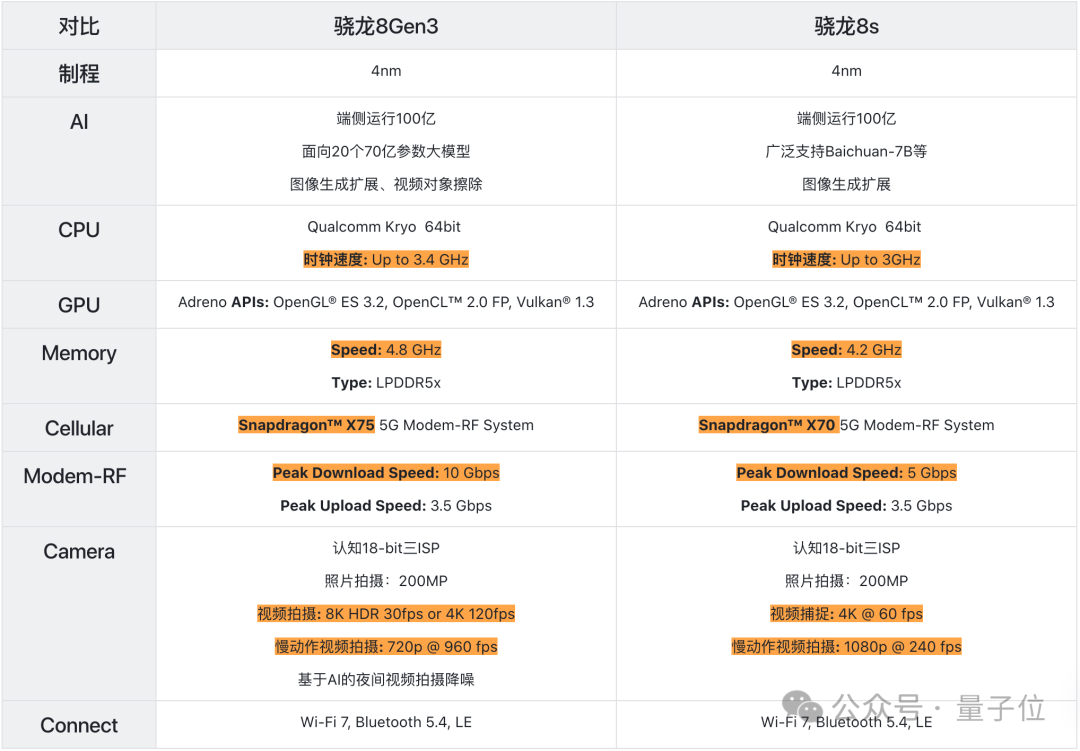
Task: Click the GPU row label
Action: [x=79, y=305]
